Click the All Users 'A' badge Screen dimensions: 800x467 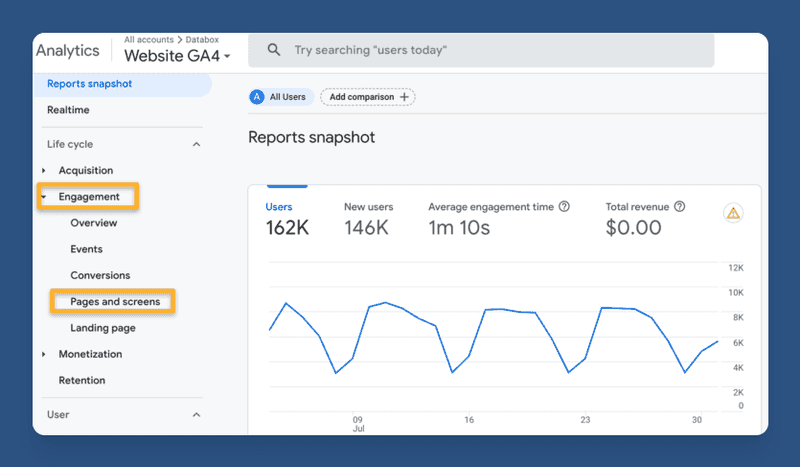[257, 97]
